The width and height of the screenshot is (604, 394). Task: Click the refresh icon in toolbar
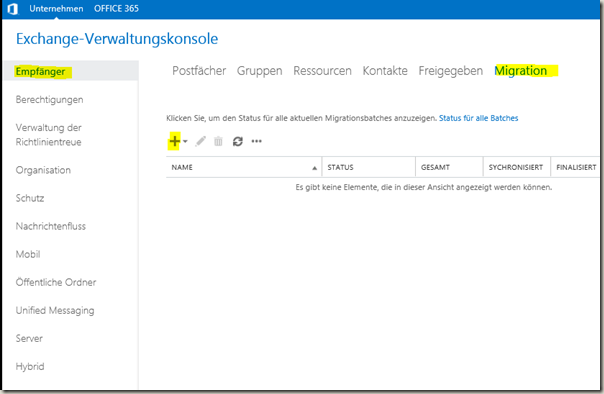click(238, 141)
